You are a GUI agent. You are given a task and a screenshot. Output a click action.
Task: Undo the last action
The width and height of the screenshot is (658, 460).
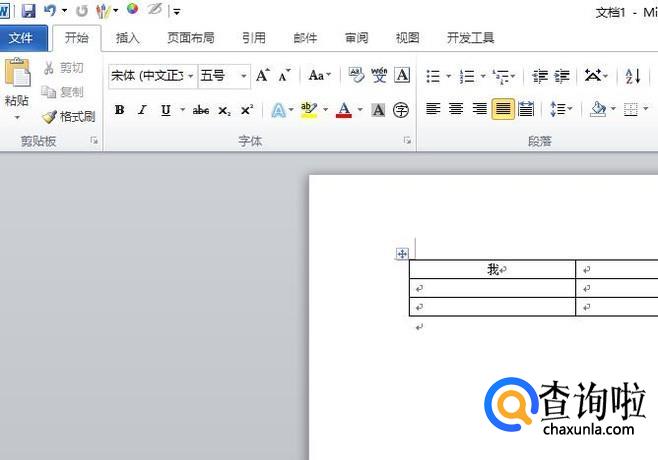[x=50, y=10]
